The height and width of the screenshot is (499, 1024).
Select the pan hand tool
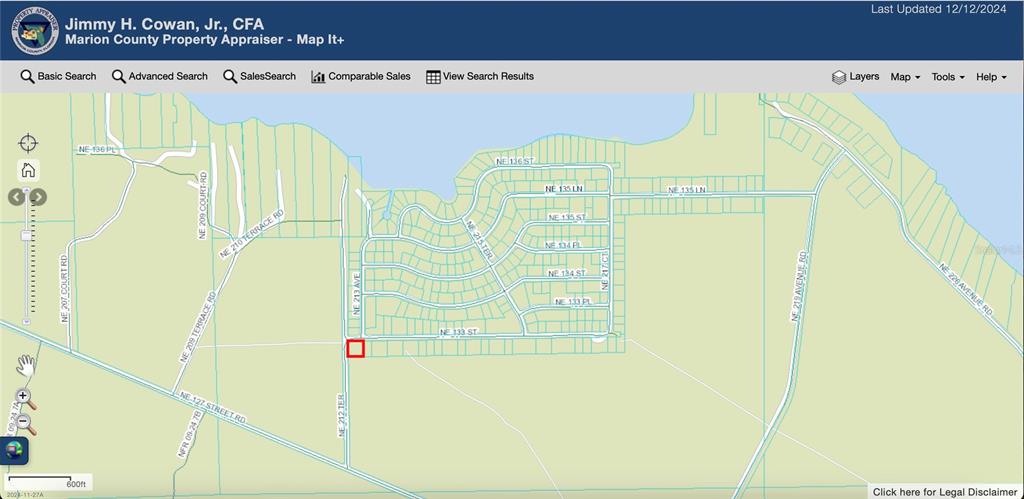25,366
